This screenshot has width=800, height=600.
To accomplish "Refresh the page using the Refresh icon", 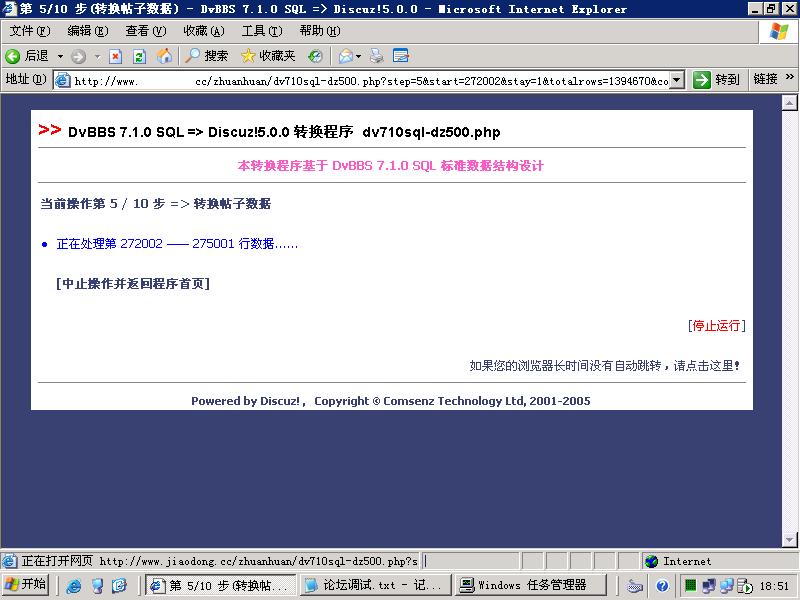I will point(139,56).
